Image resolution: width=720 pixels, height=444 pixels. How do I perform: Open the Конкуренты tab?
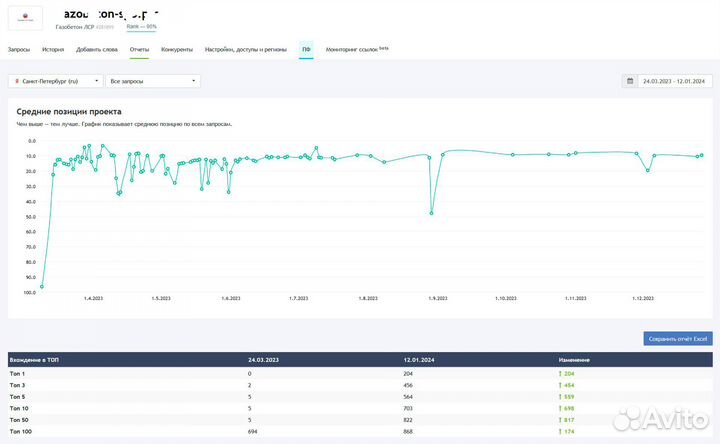click(x=177, y=48)
